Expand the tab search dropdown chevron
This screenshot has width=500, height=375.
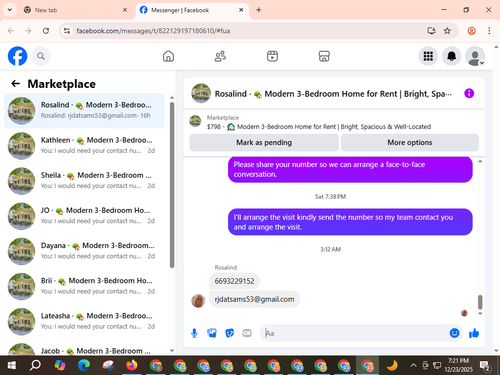10,10
